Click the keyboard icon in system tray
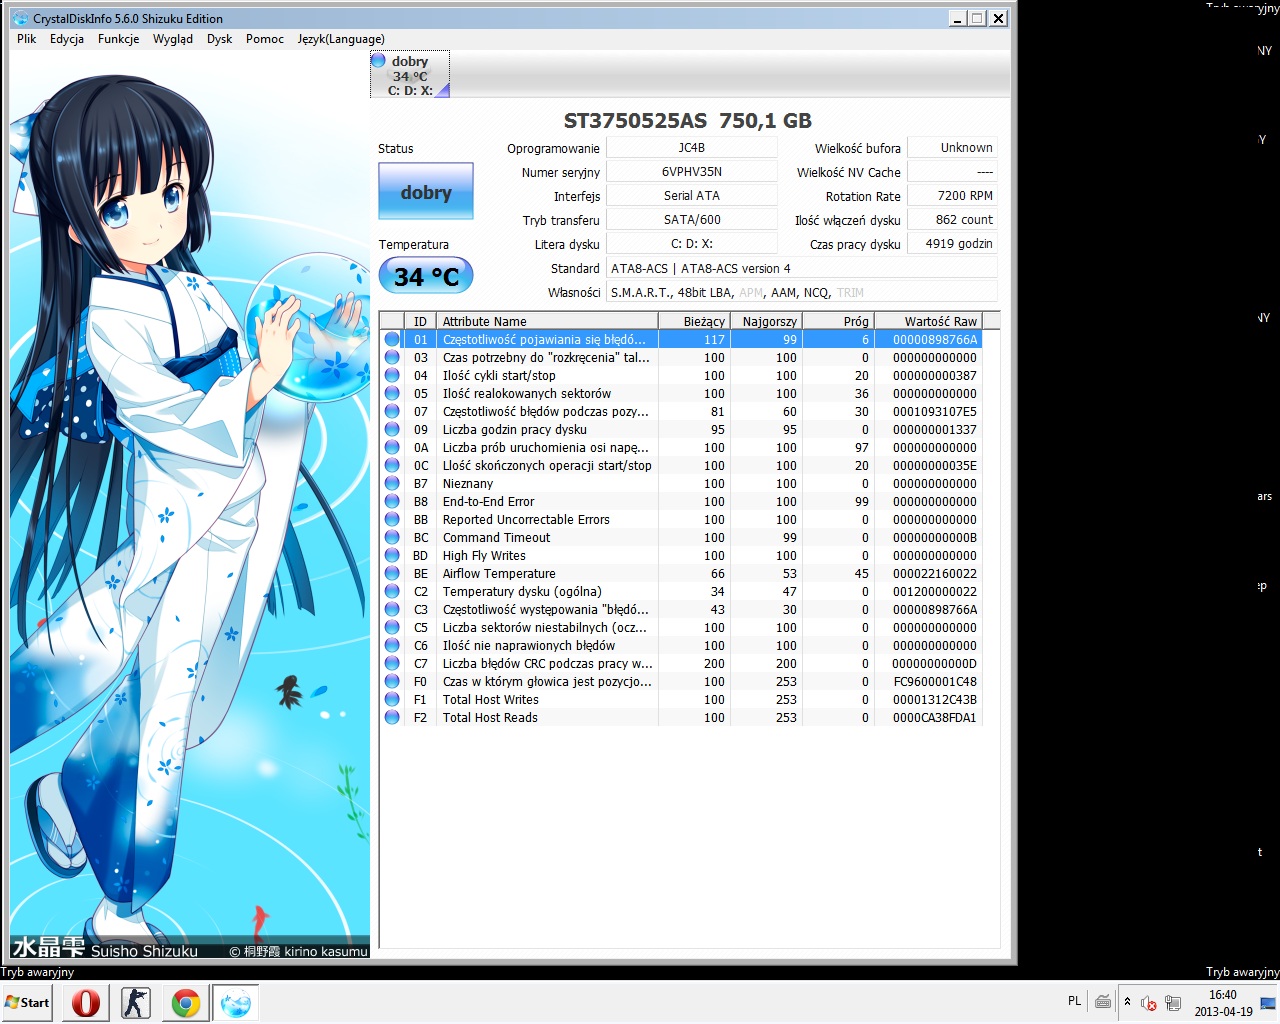The height and width of the screenshot is (1024, 1280). (x=1103, y=1001)
